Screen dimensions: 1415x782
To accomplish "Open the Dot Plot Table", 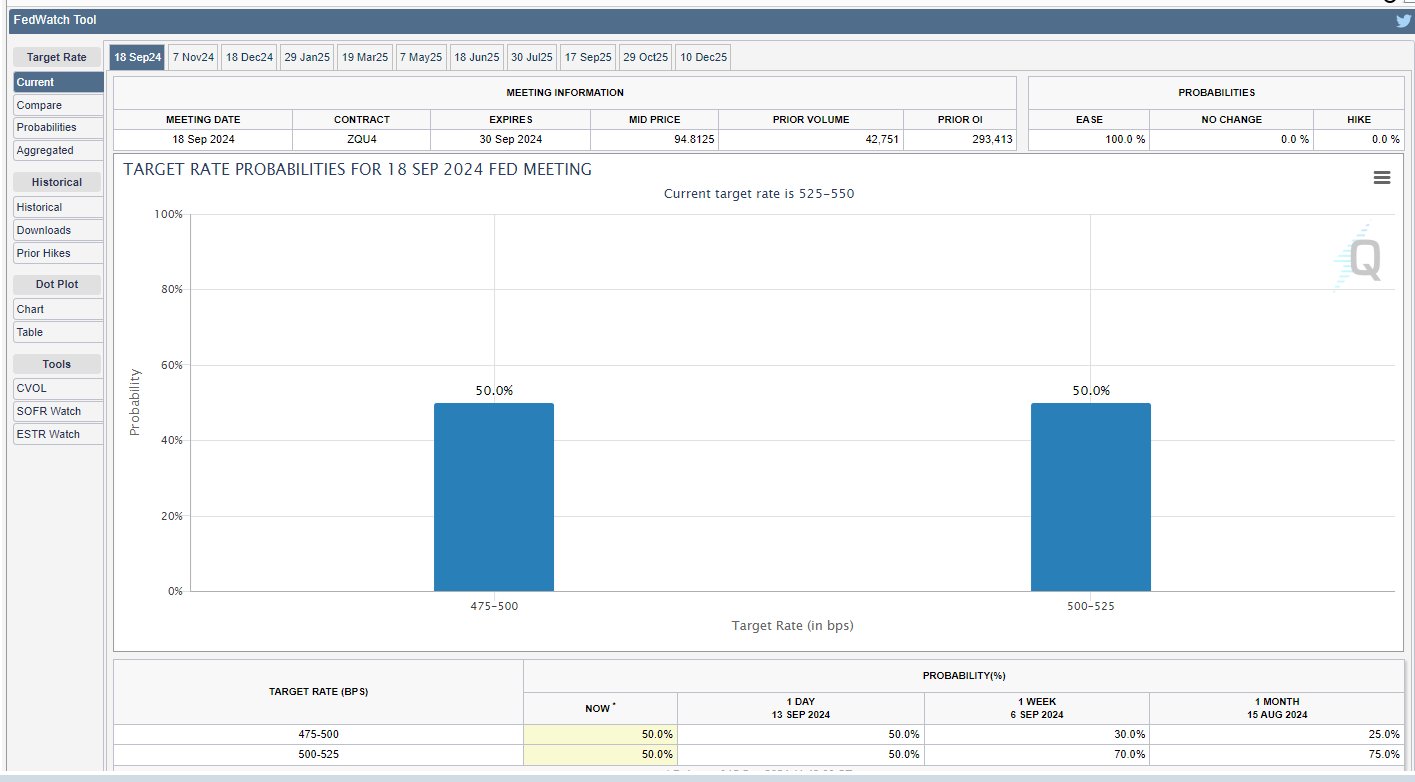I will 58,333.
